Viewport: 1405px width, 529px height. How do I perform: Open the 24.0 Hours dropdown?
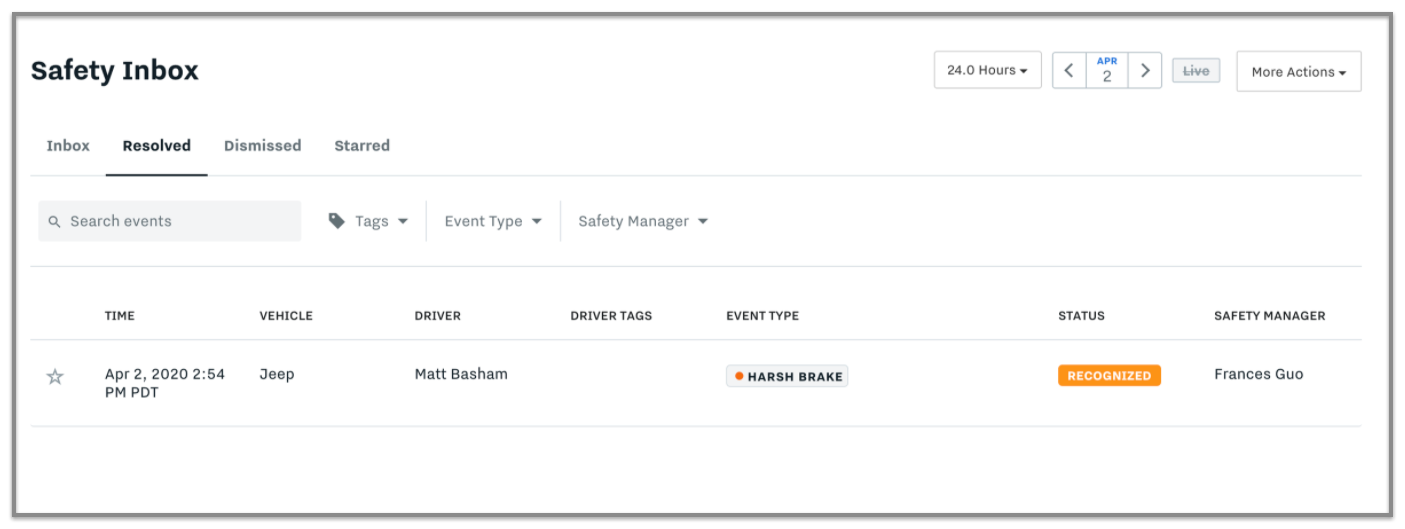[987, 70]
